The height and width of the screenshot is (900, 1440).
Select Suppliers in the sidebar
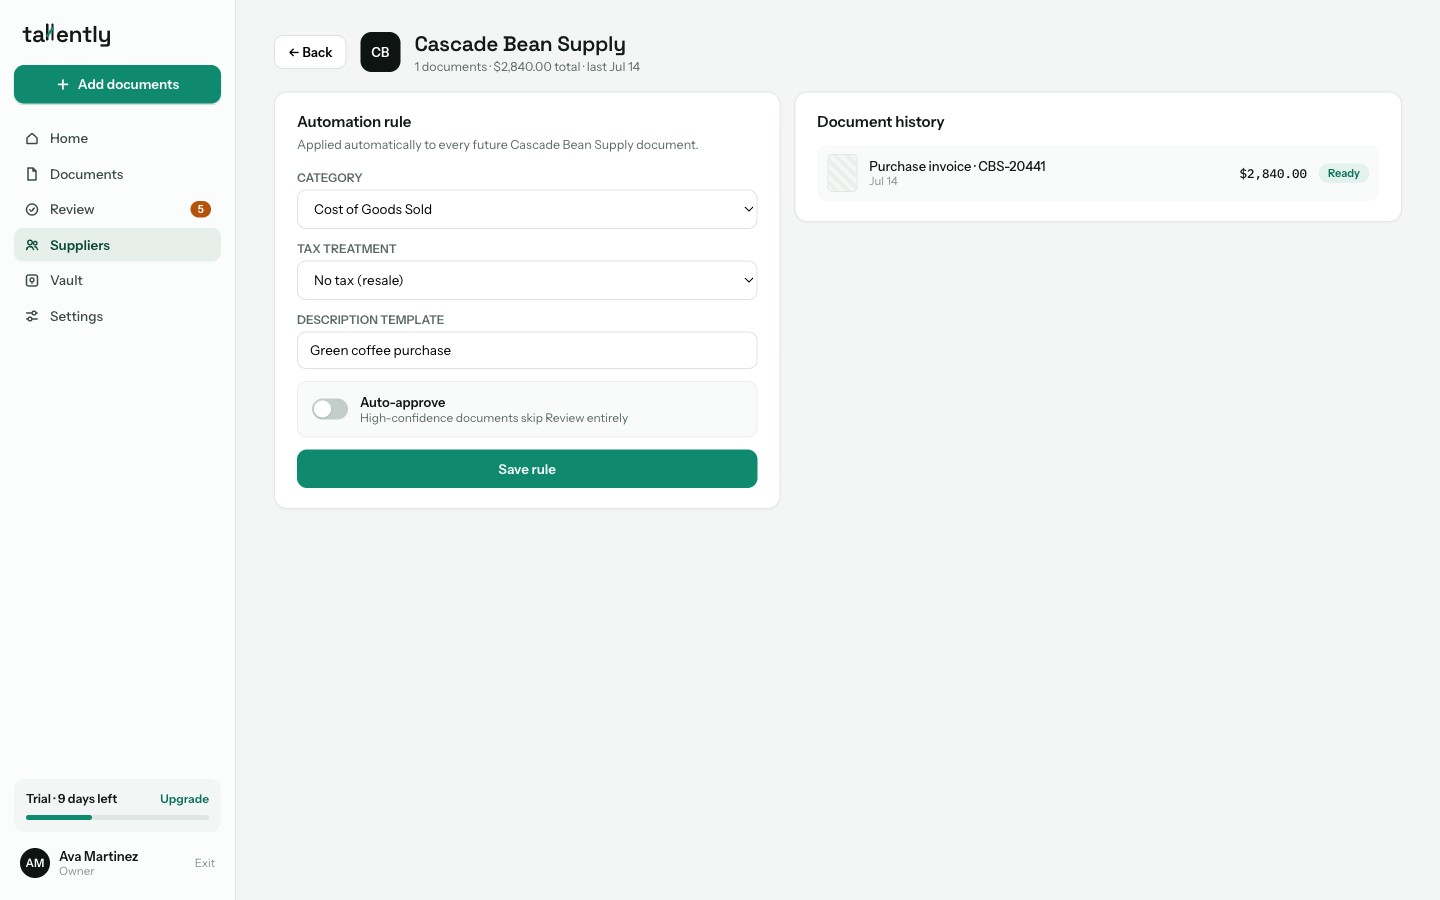[x=117, y=245]
